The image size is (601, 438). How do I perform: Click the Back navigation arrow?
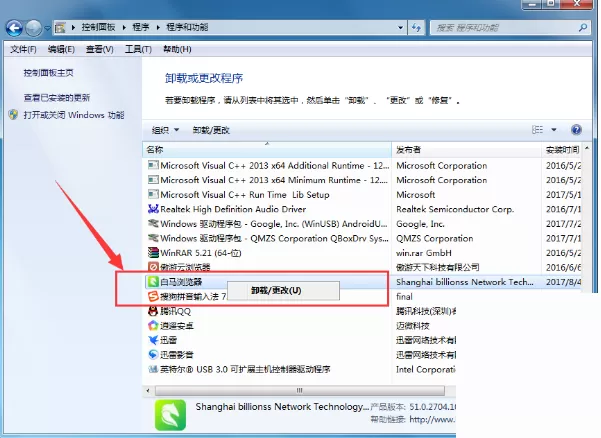click(14, 28)
